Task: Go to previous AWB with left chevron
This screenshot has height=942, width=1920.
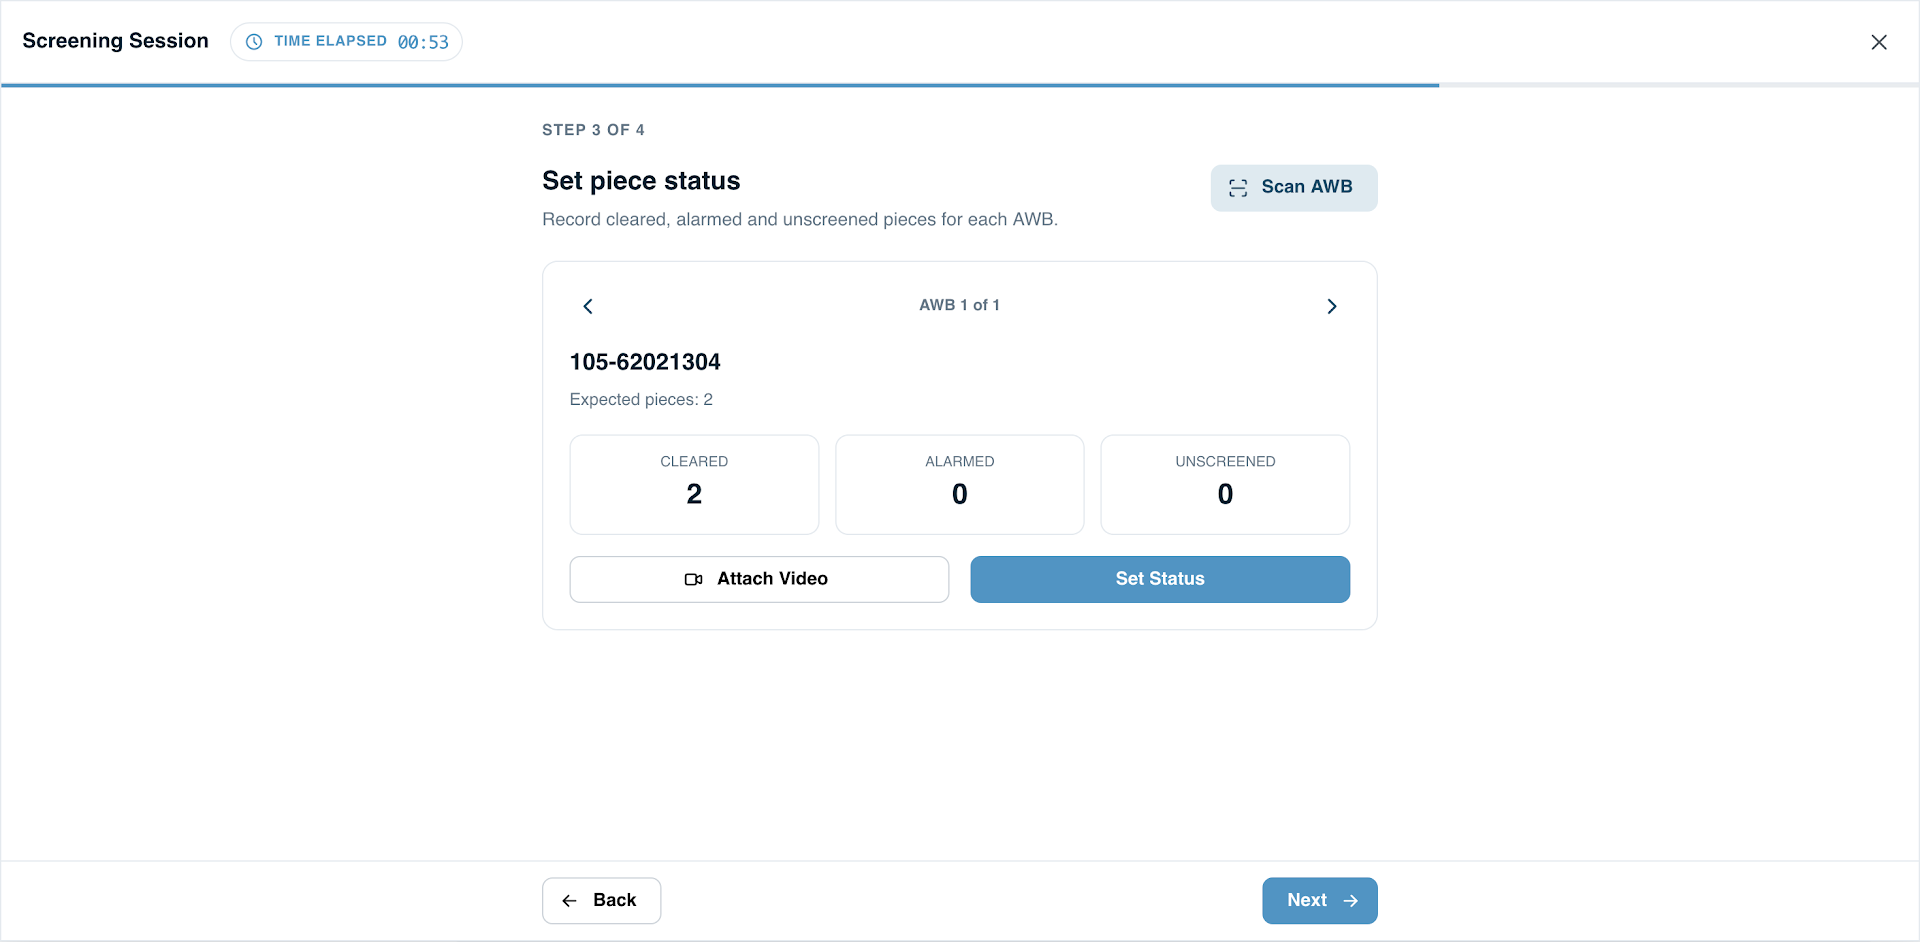Action: 588,306
